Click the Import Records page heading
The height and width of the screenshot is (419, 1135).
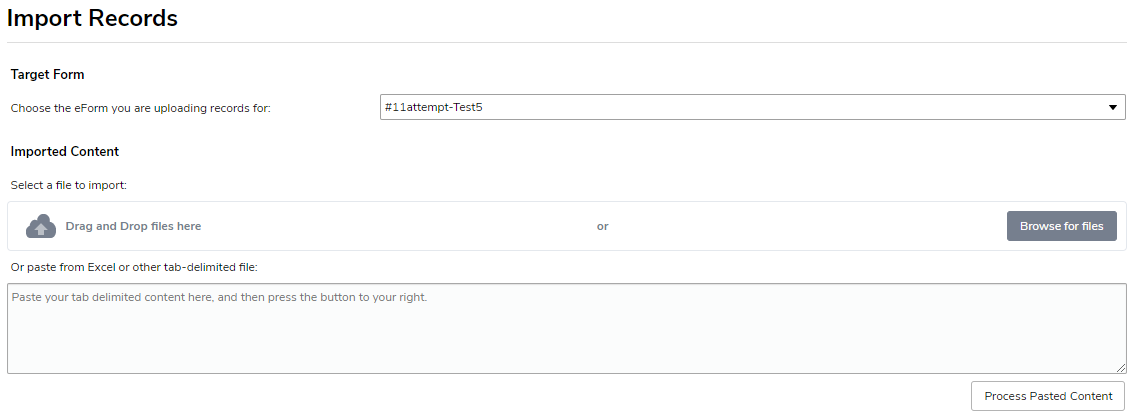(93, 18)
